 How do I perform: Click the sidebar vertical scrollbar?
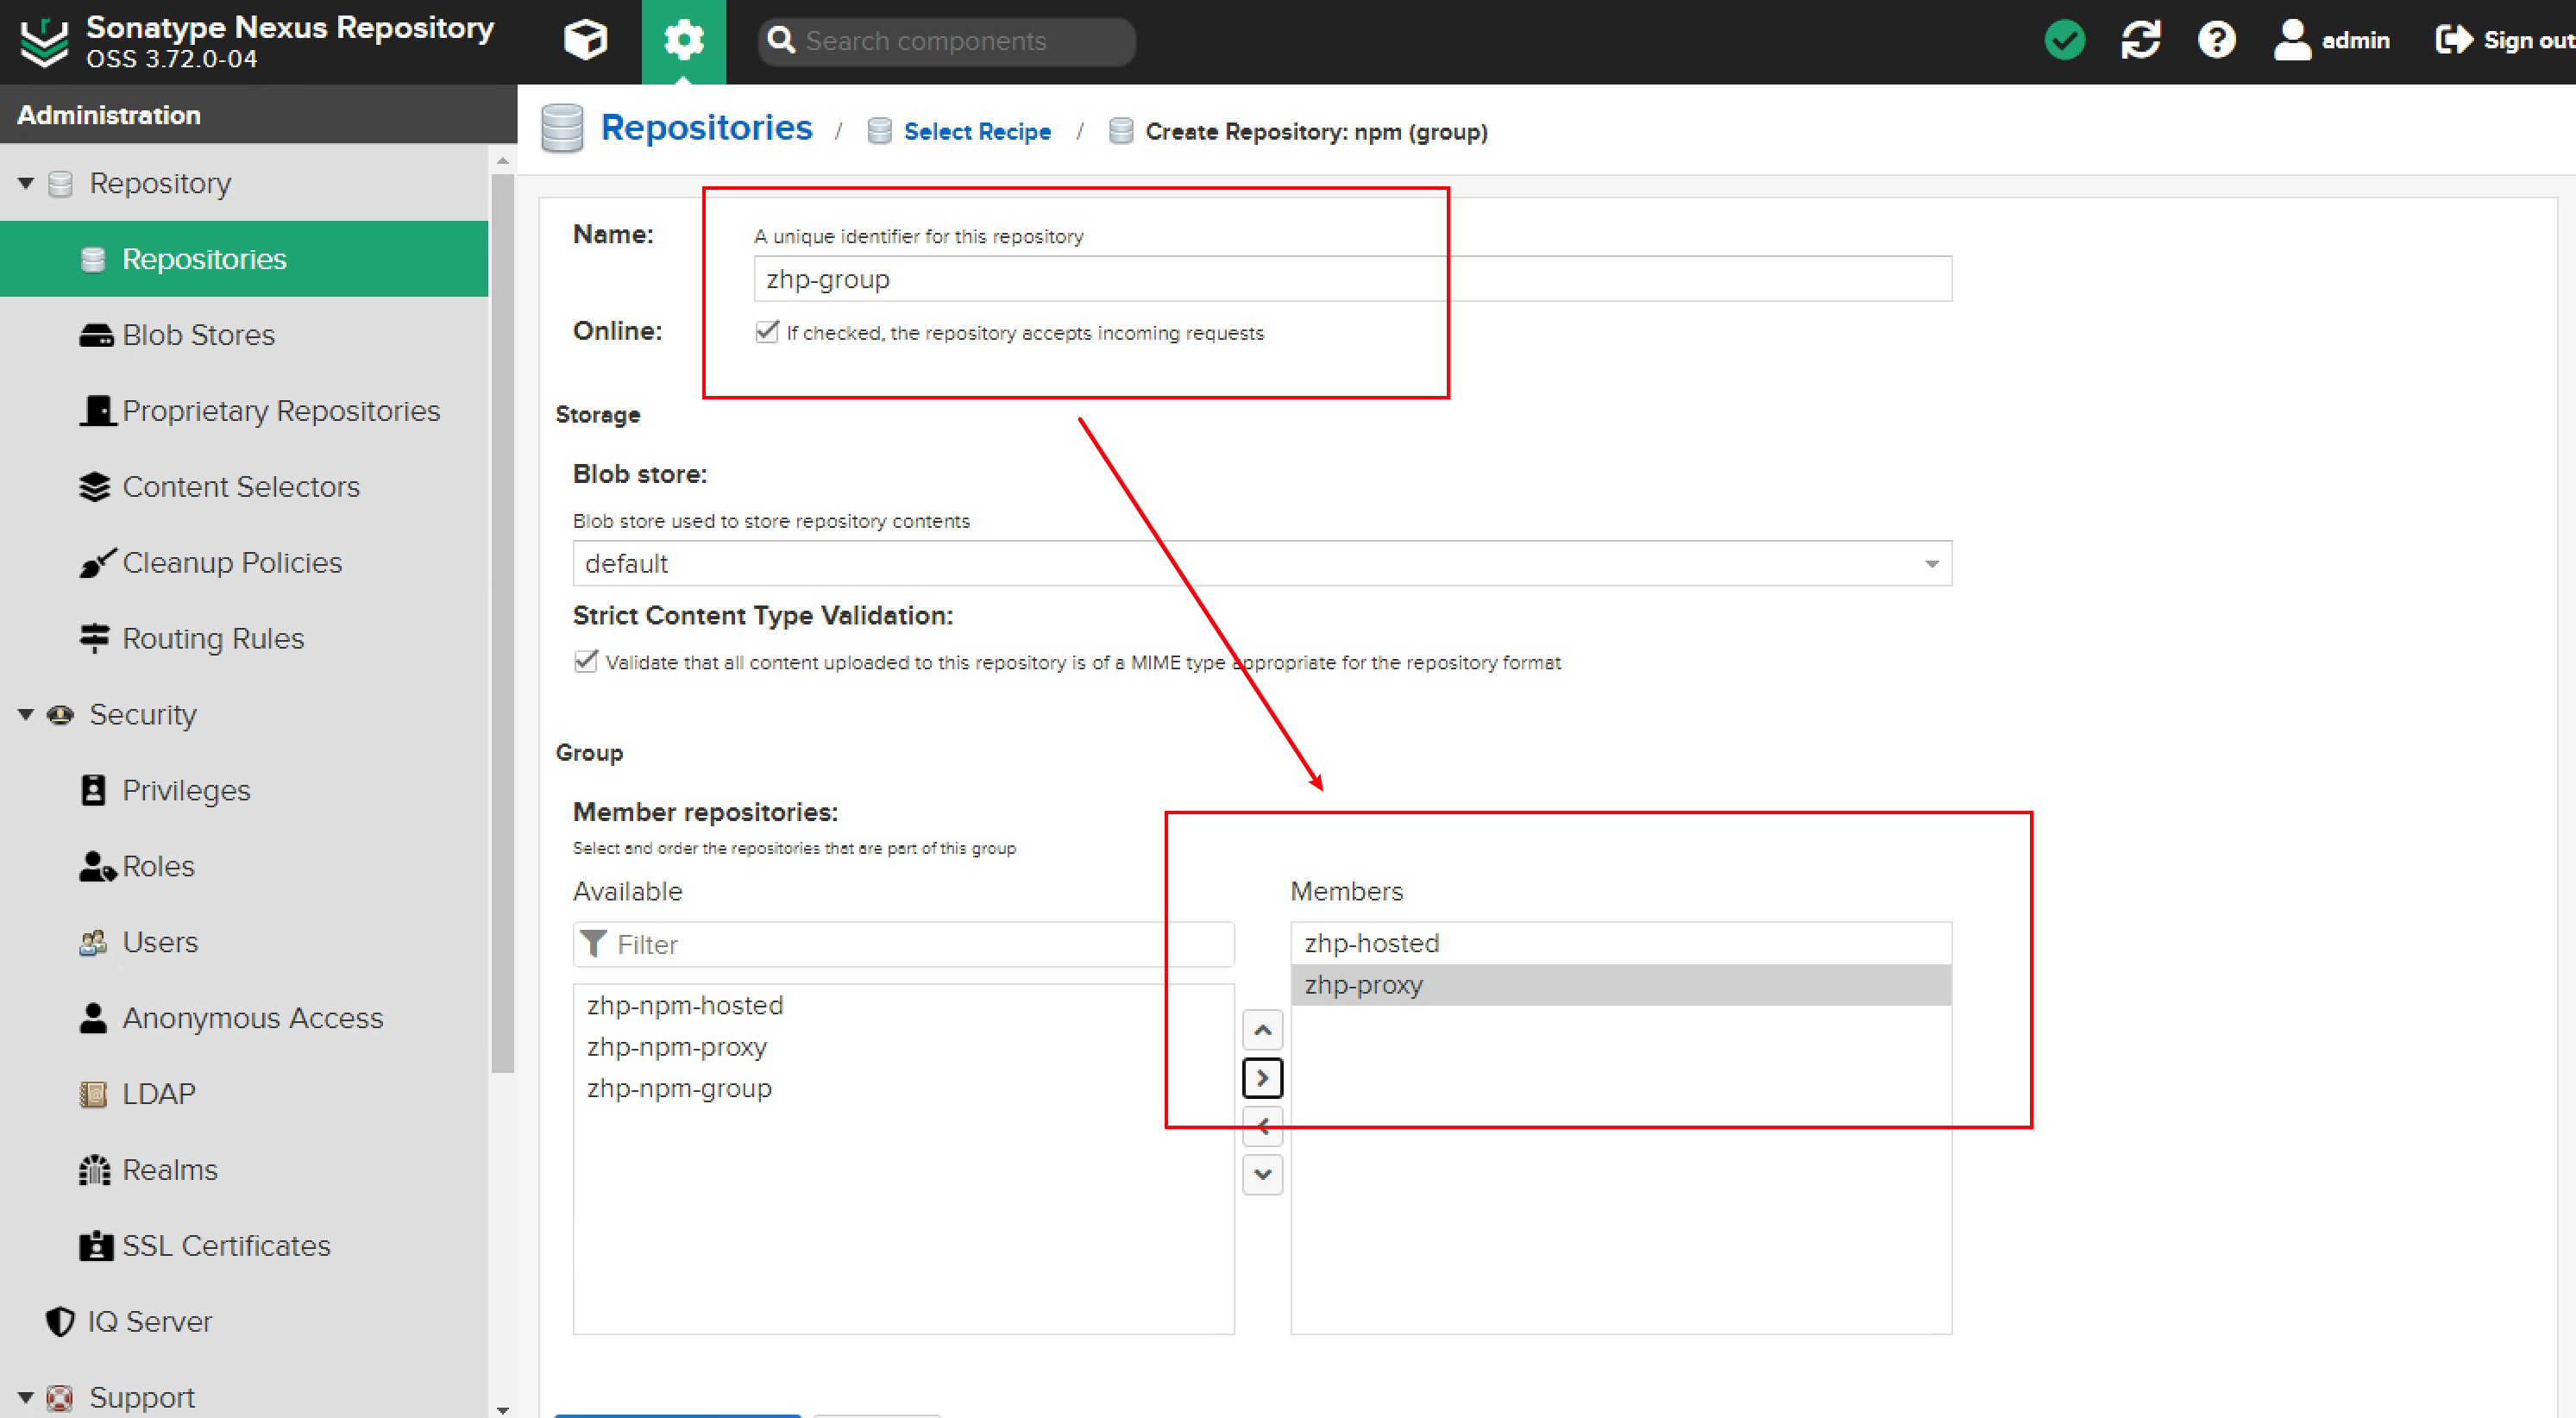click(x=502, y=620)
